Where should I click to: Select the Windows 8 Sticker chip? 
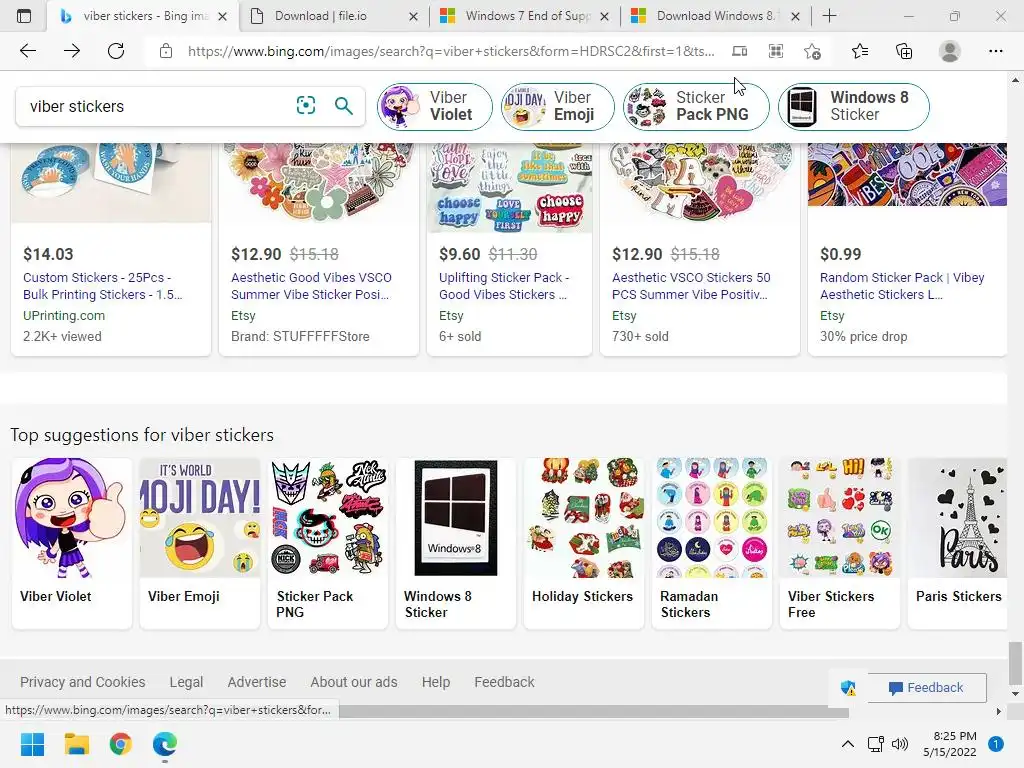[x=854, y=106]
